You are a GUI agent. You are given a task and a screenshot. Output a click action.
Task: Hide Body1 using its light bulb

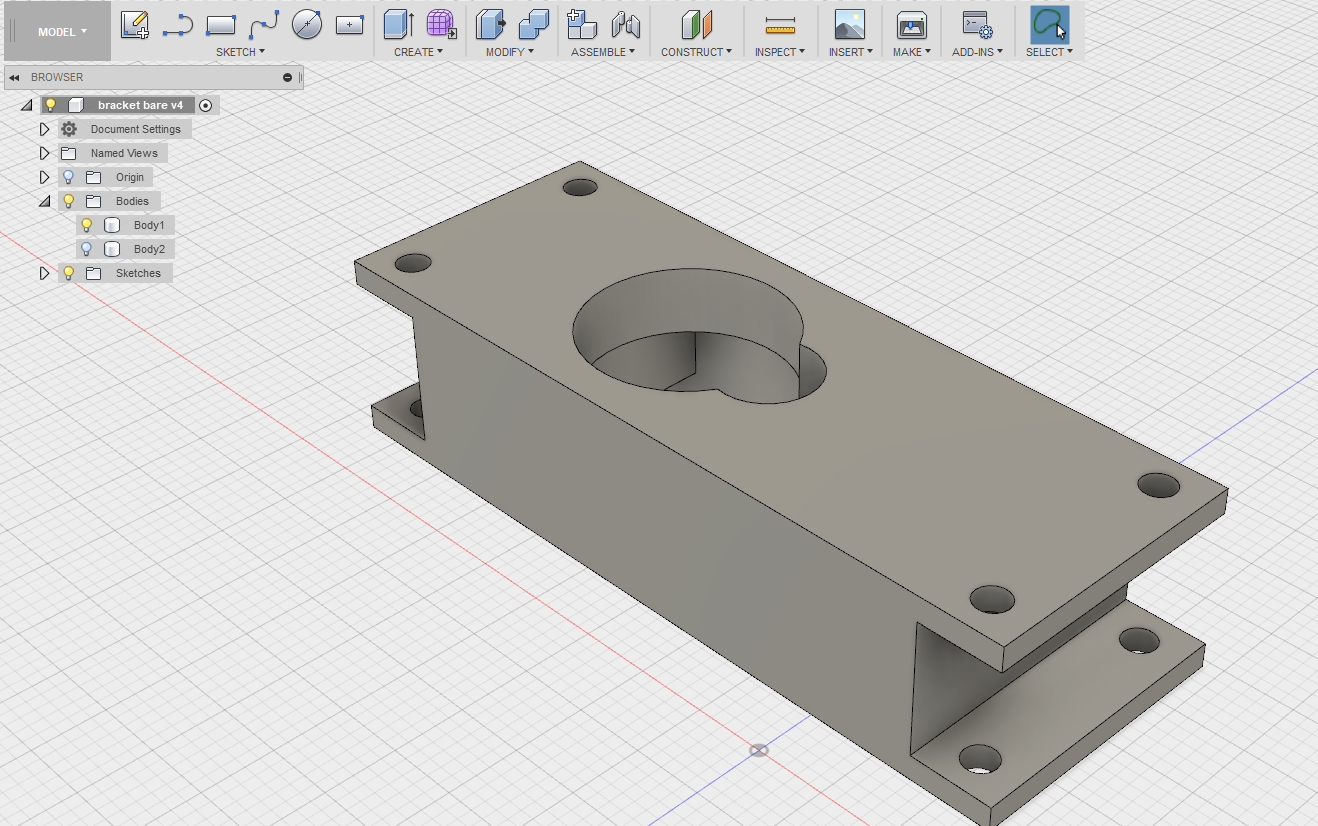pyautogui.click(x=86, y=225)
